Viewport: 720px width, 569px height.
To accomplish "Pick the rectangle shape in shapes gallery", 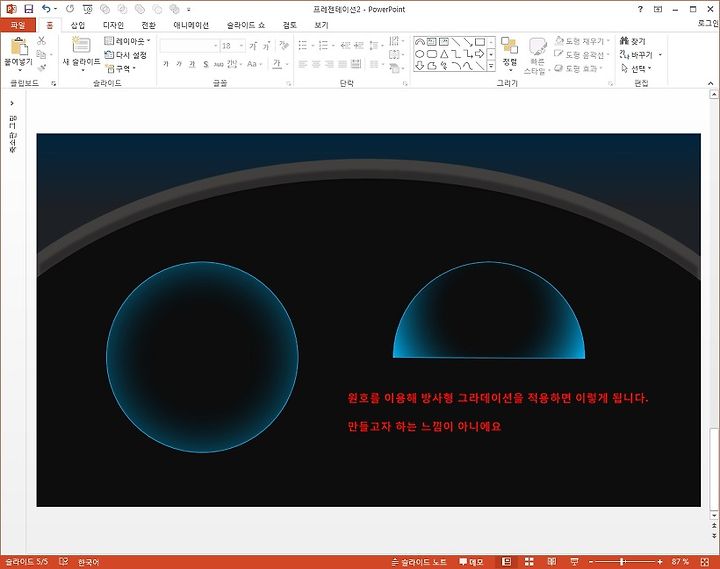I will tap(479, 42).
